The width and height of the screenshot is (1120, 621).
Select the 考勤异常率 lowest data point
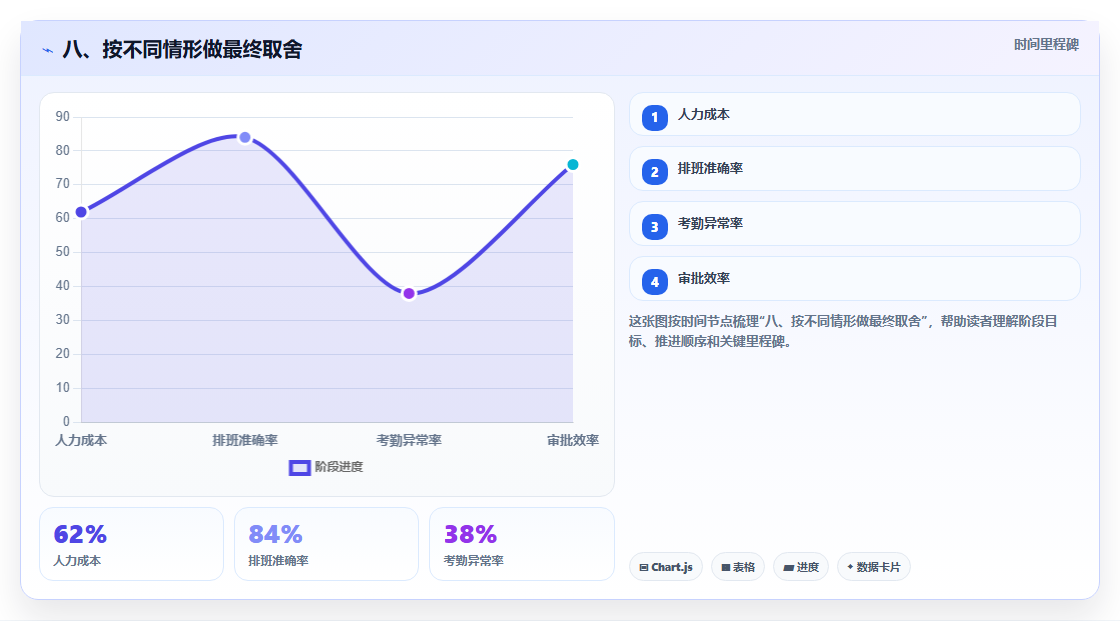[x=409, y=293]
